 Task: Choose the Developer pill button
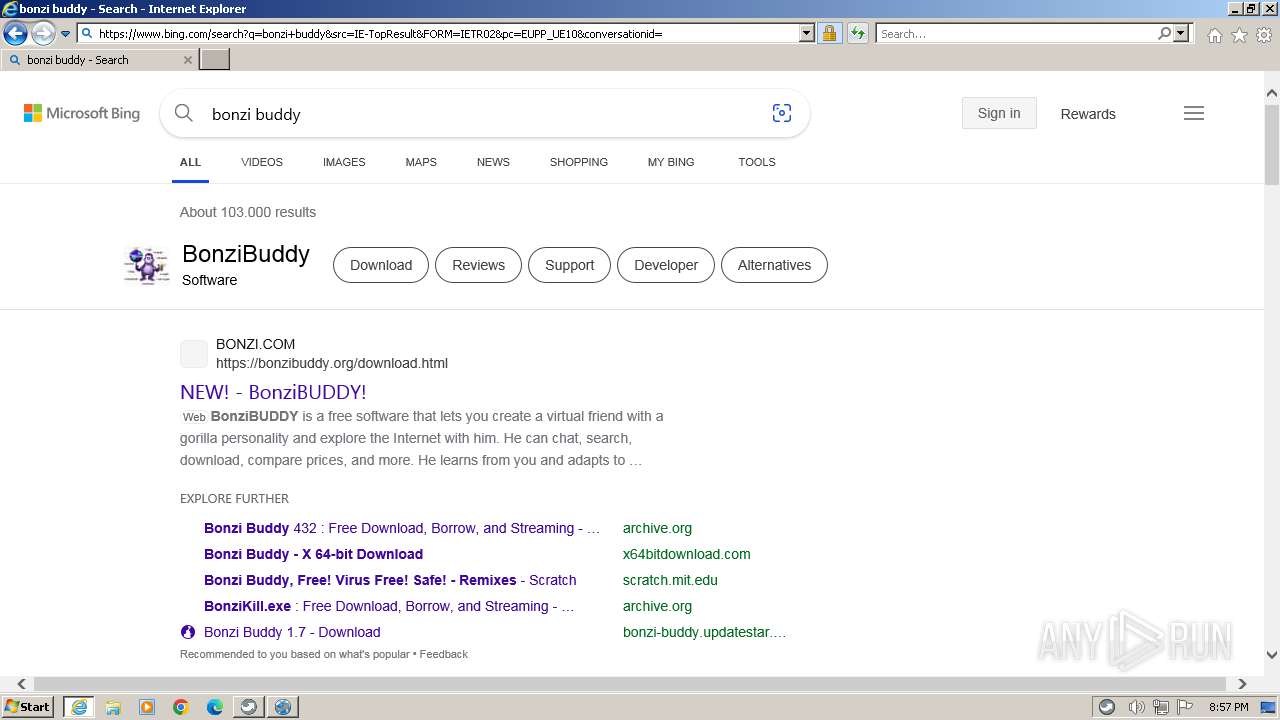pyautogui.click(x=666, y=265)
